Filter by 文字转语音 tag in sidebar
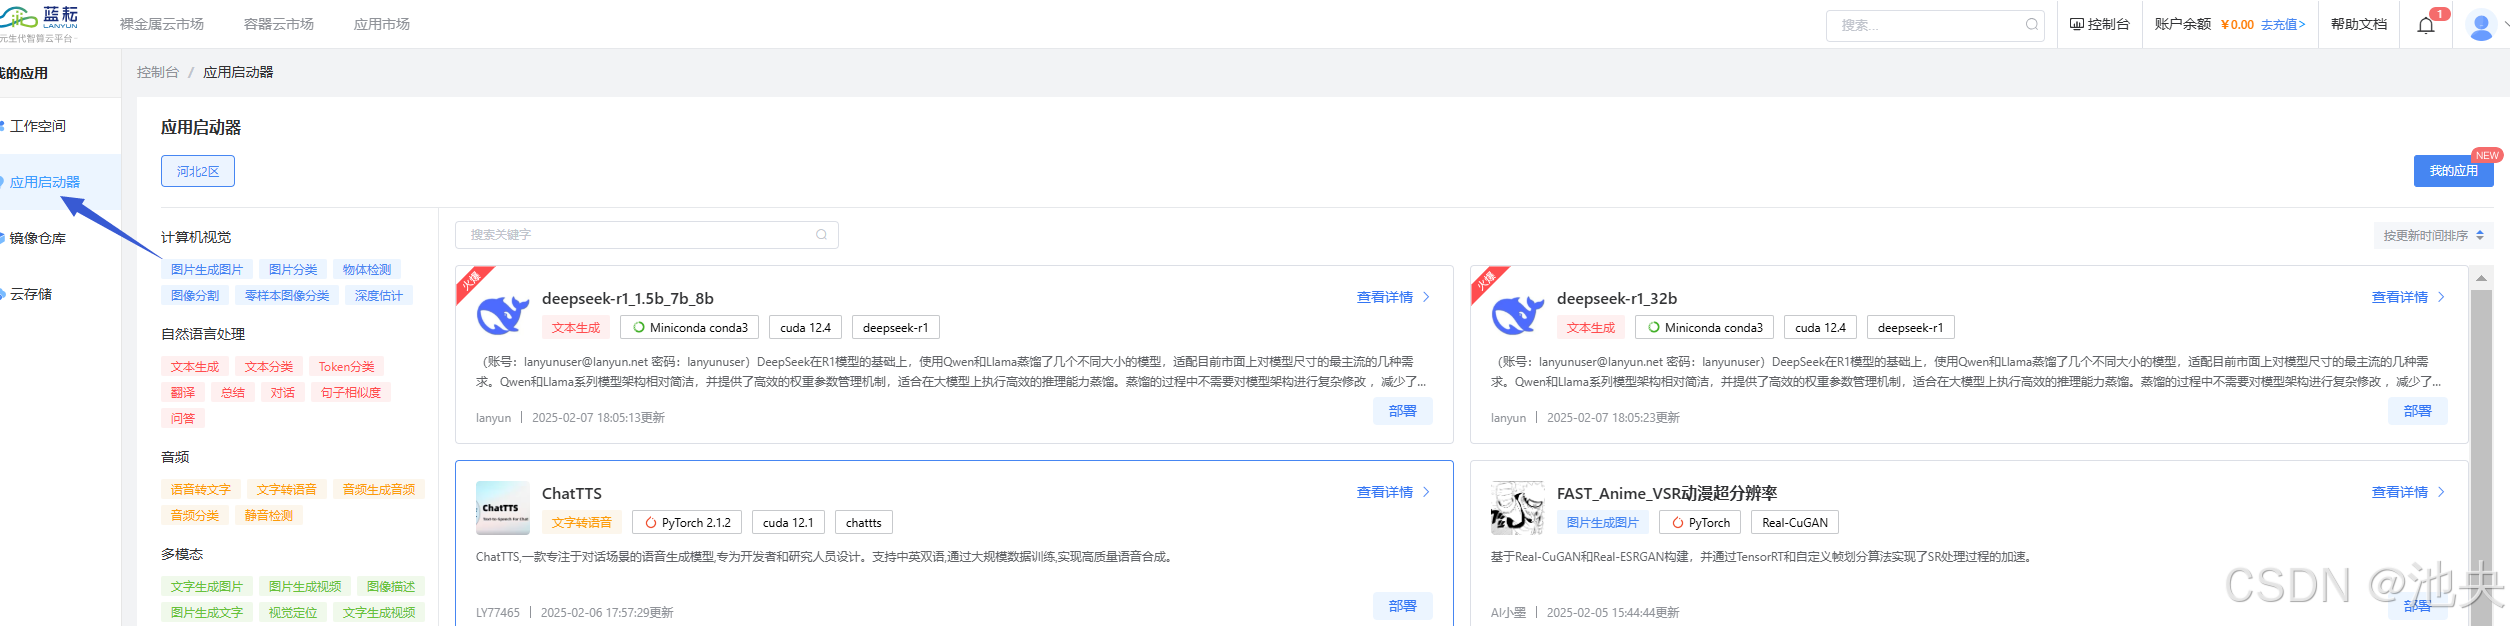Viewport: 2510px width, 626px height. (287, 490)
